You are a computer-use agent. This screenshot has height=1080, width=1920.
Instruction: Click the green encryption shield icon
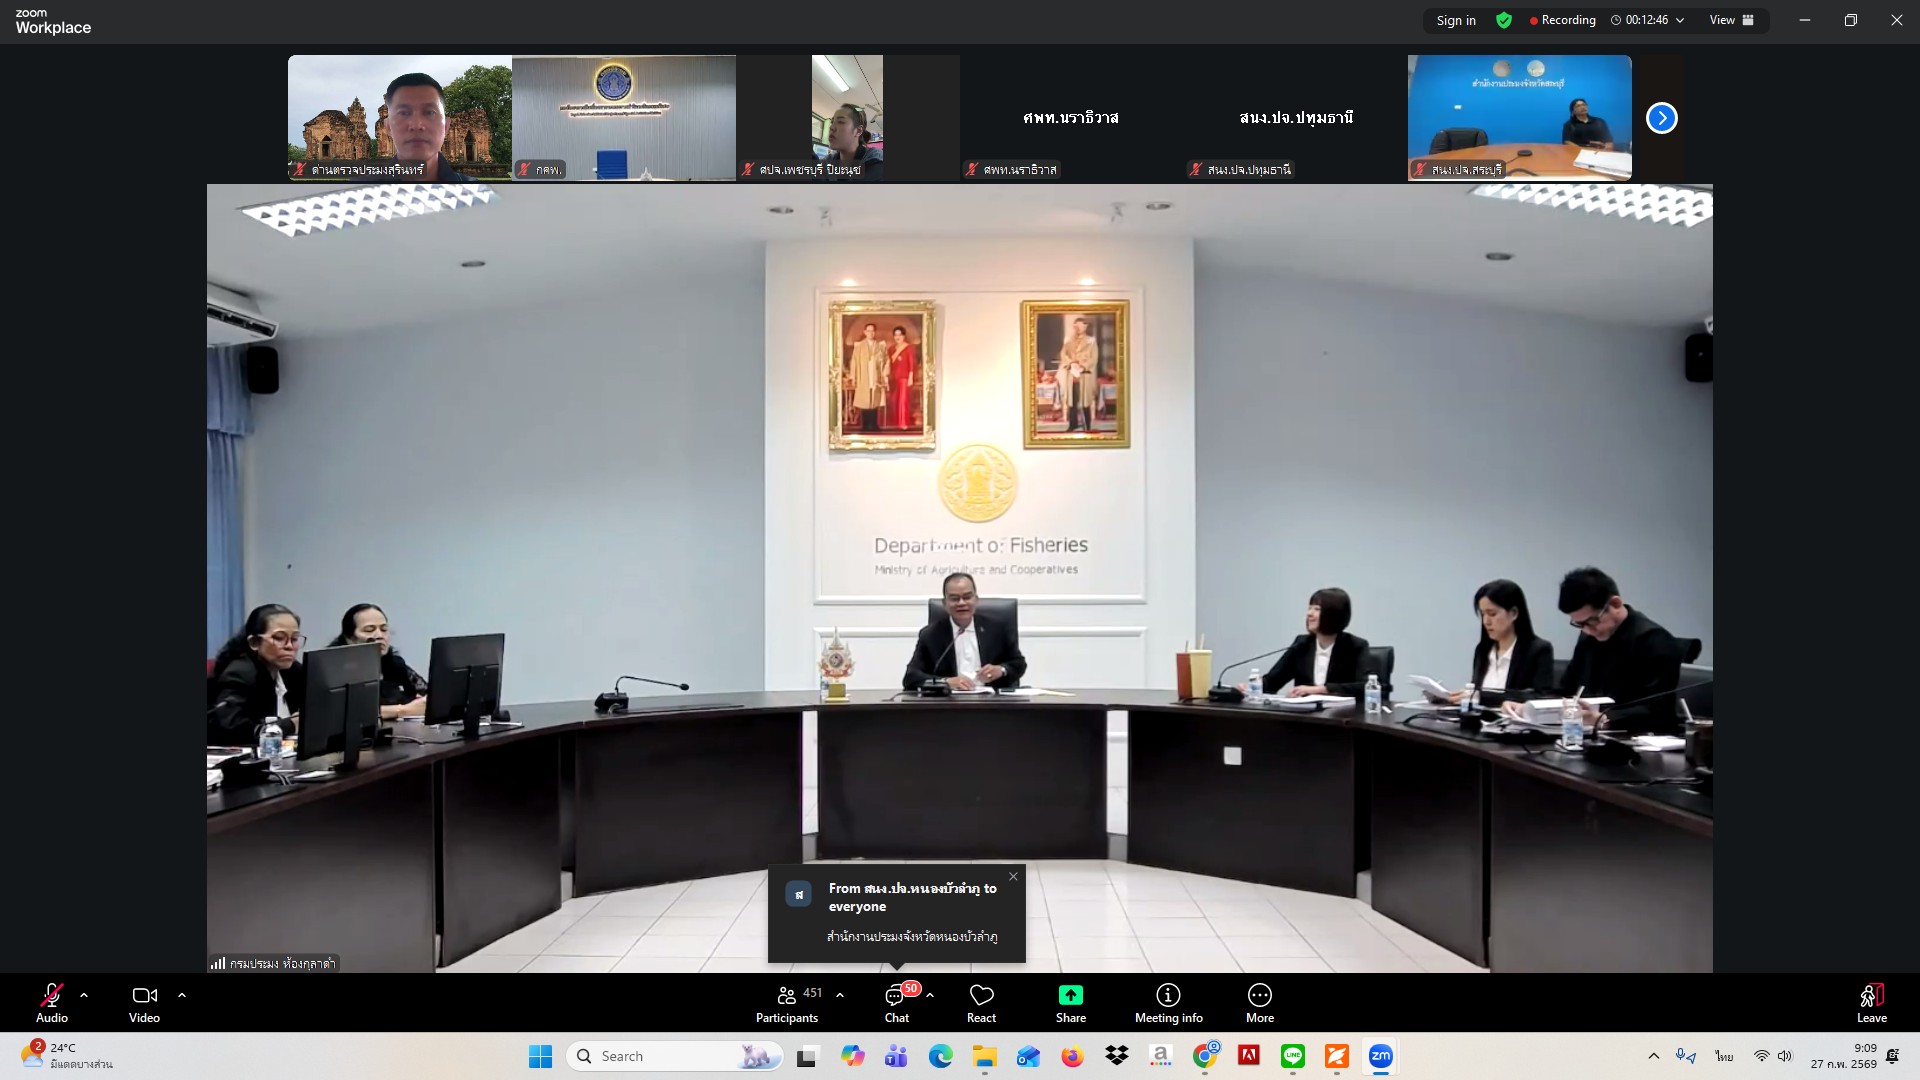(x=1503, y=20)
